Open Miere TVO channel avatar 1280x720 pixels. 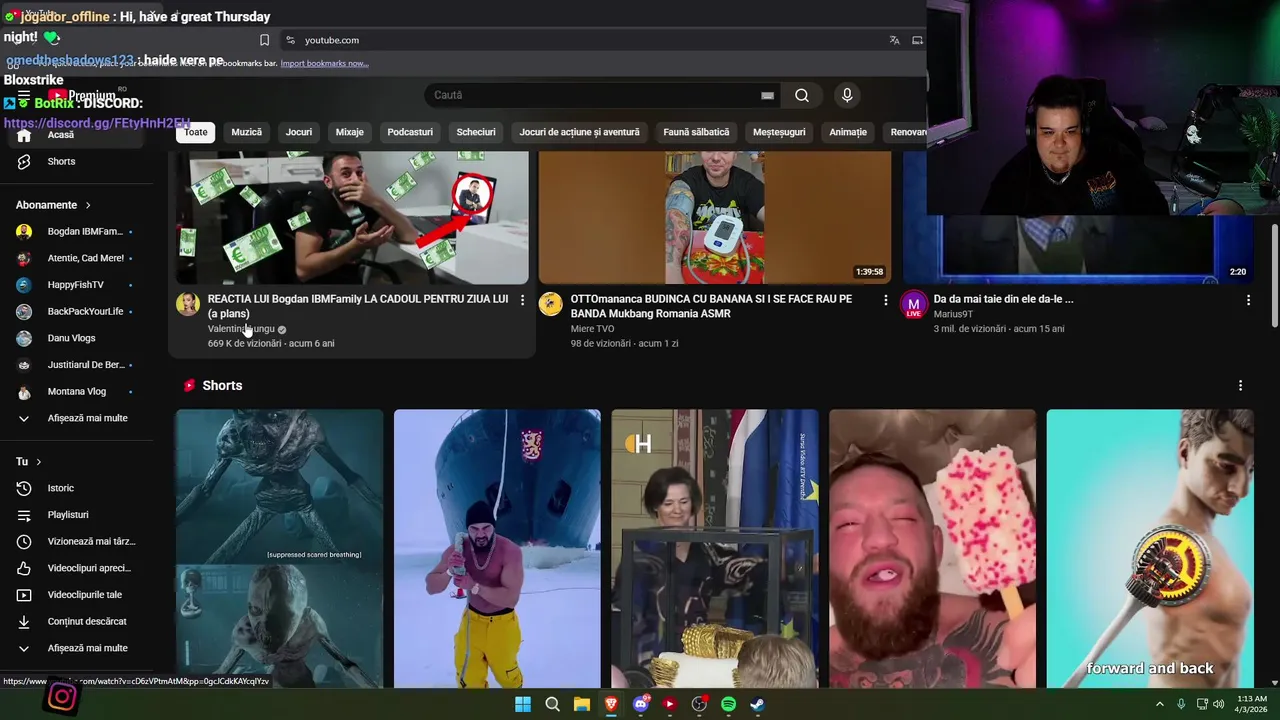coord(551,304)
